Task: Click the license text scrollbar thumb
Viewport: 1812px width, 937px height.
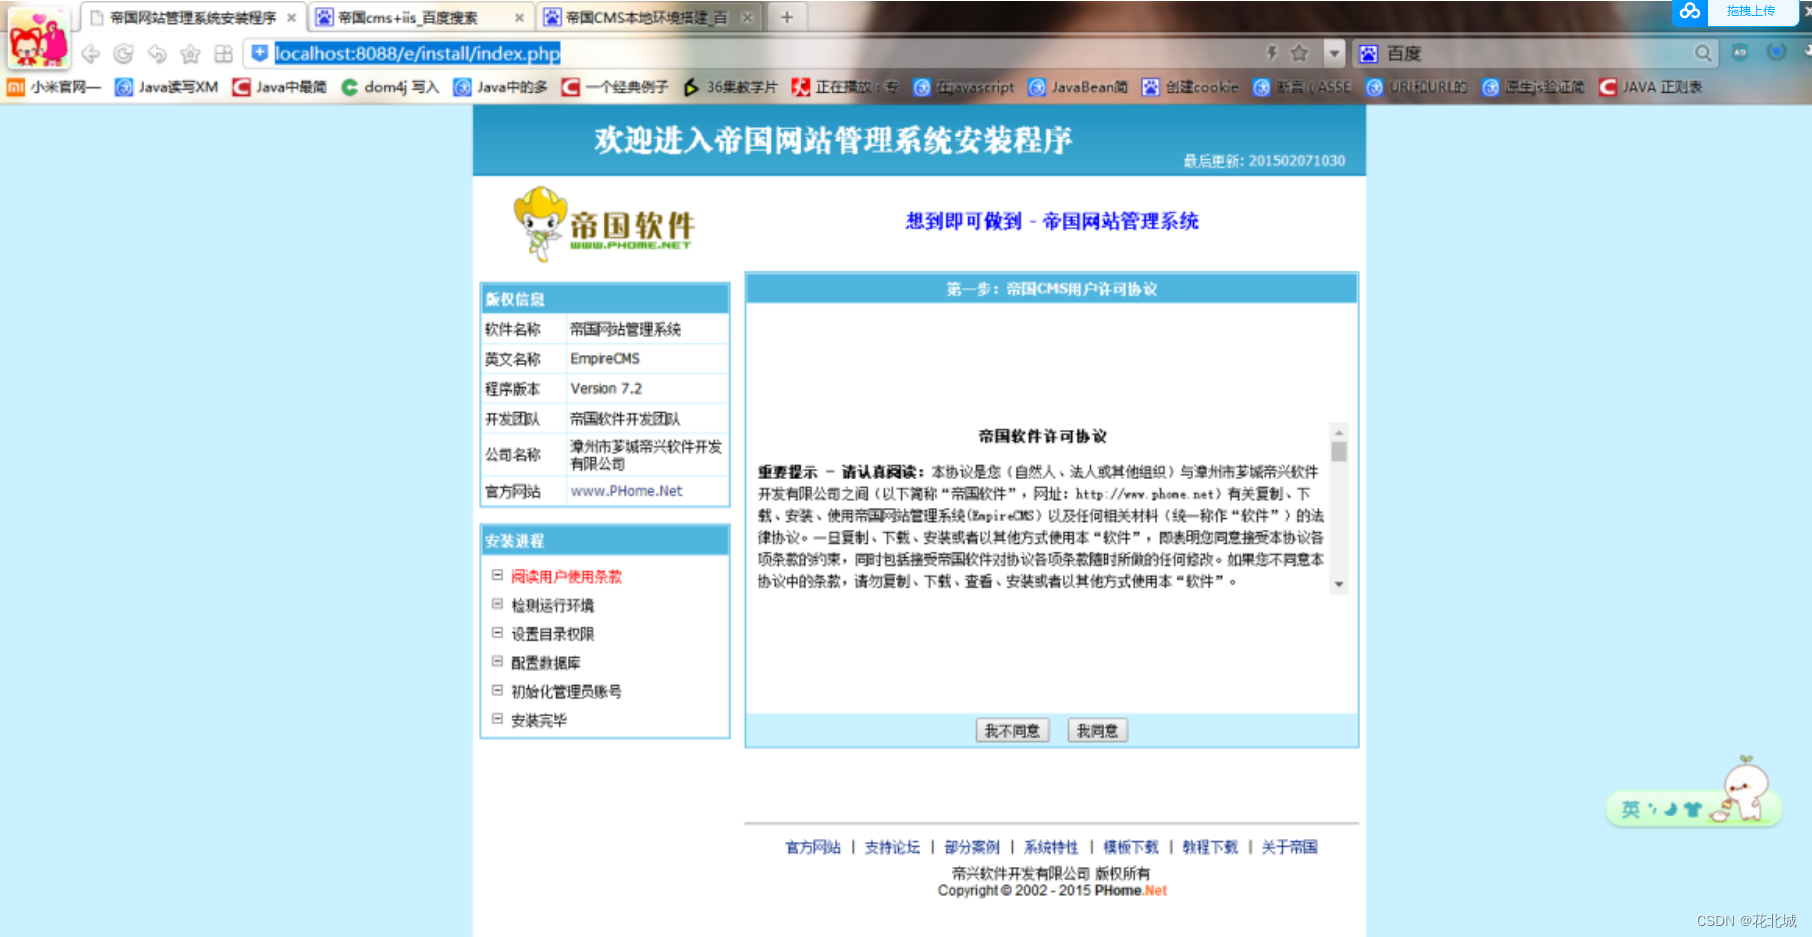Action: point(1339,451)
